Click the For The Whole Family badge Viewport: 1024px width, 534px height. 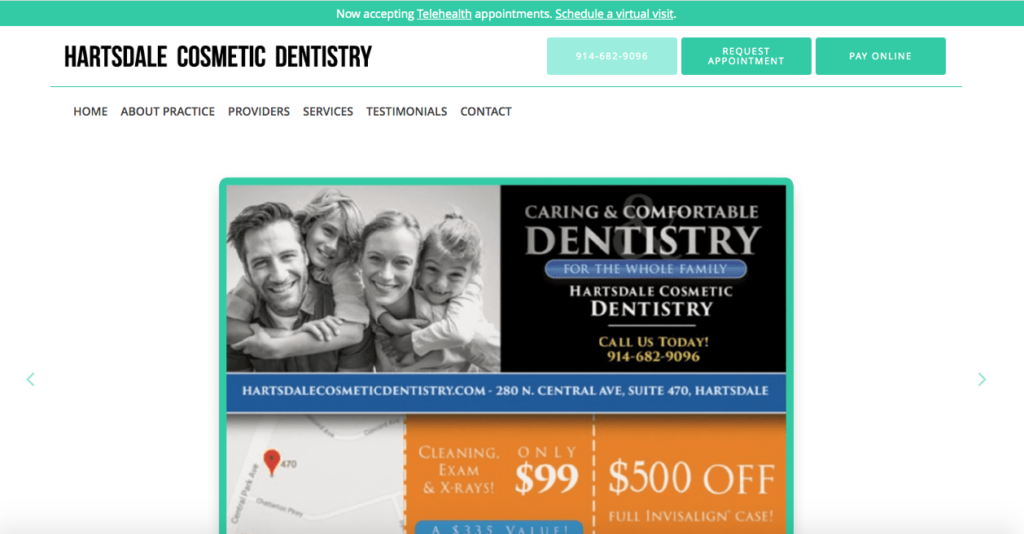click(x=645, y=269)
